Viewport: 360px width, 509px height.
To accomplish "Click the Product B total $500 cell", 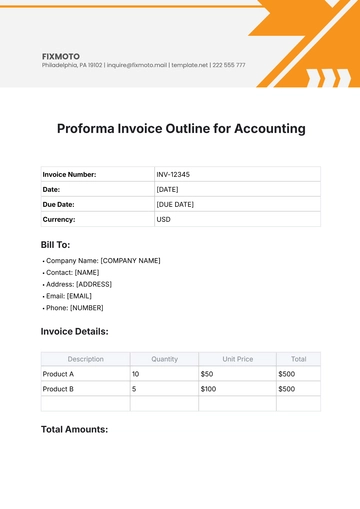I will coord(299,389).
